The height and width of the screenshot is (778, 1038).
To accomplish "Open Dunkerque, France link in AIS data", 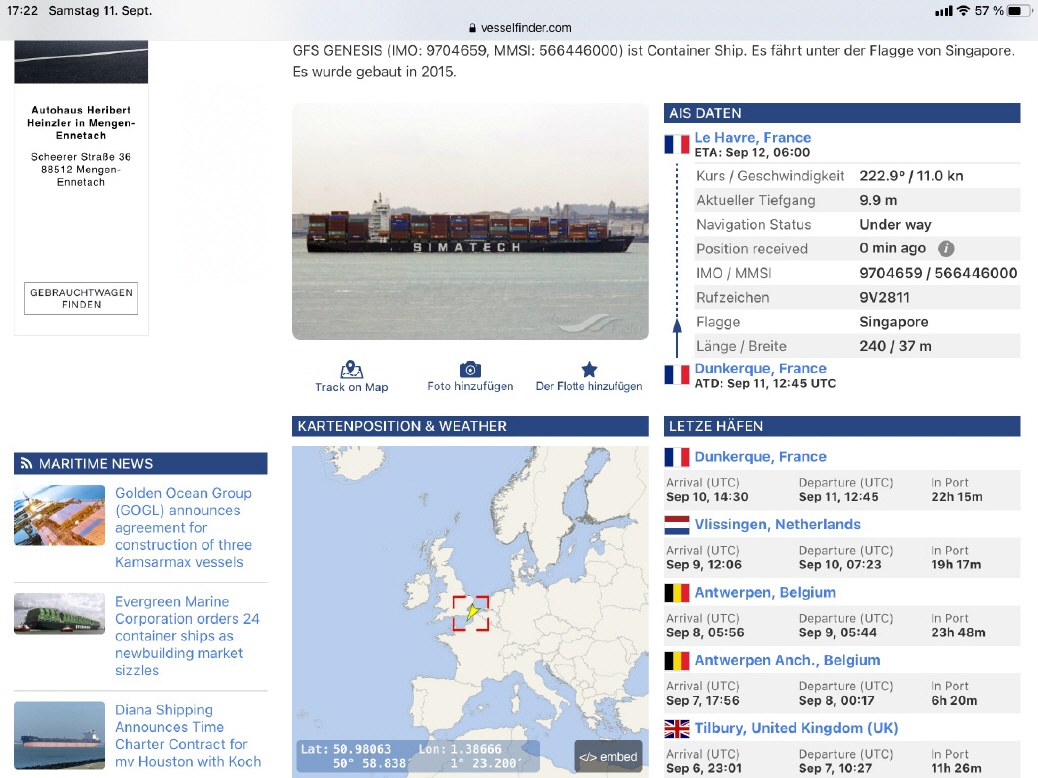I will 760,368.
